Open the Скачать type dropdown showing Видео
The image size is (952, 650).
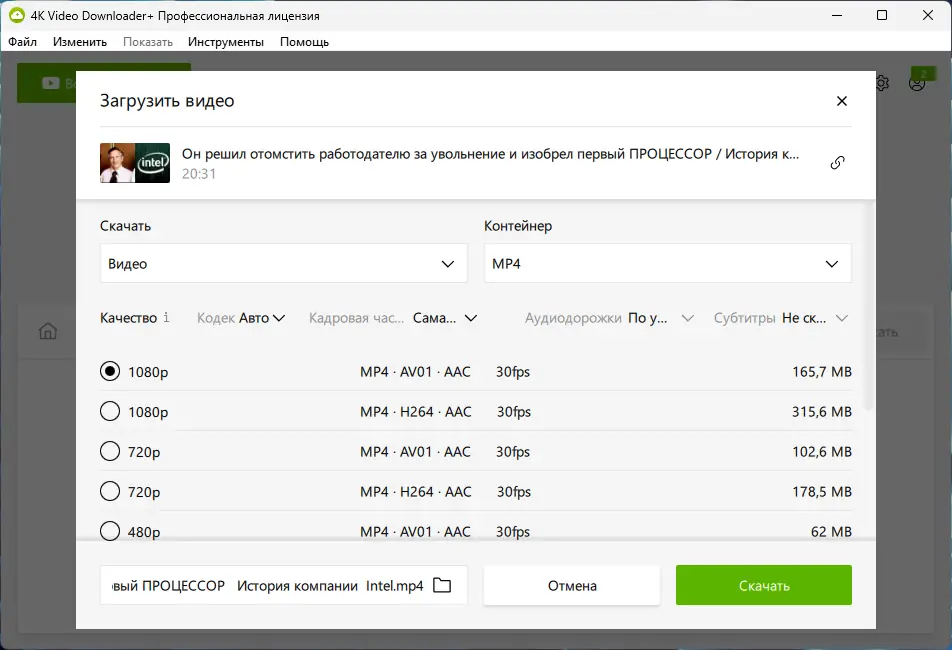coord(284,263)
